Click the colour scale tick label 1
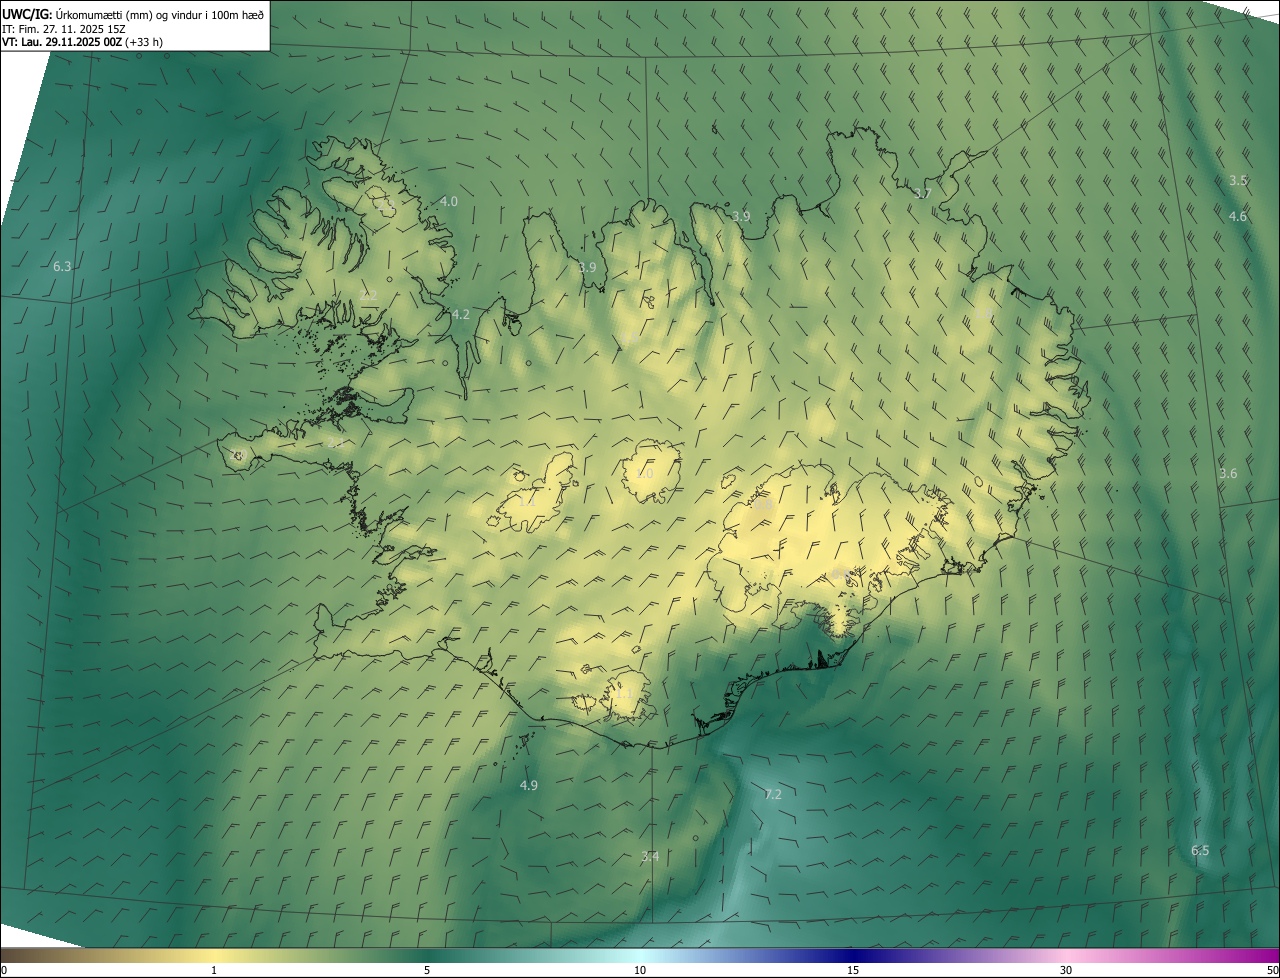Image resolution: width=1280 pixels, height=978 pixels. 214,970
